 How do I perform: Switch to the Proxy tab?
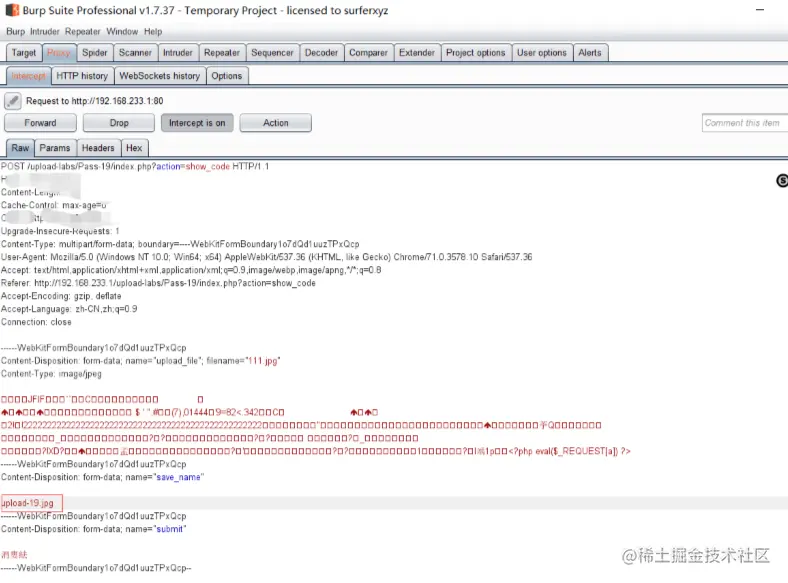click(59, 53)
